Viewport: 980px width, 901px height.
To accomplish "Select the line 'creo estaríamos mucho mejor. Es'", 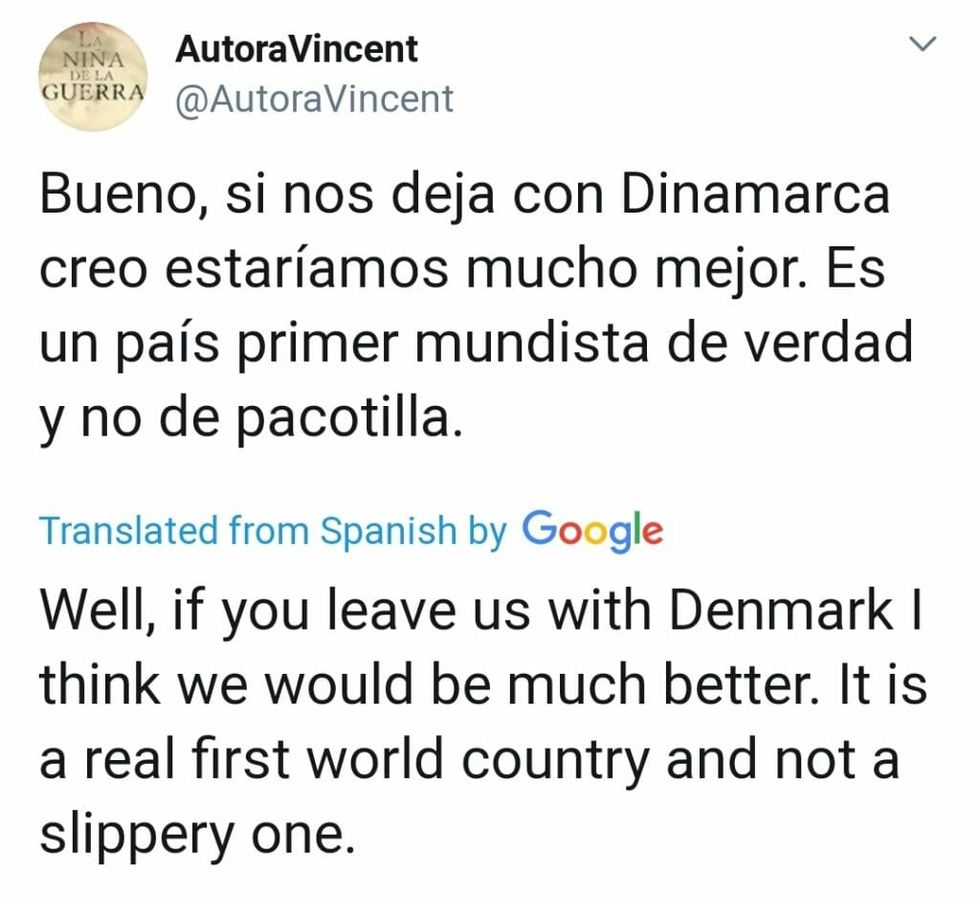I will [462, 271].
